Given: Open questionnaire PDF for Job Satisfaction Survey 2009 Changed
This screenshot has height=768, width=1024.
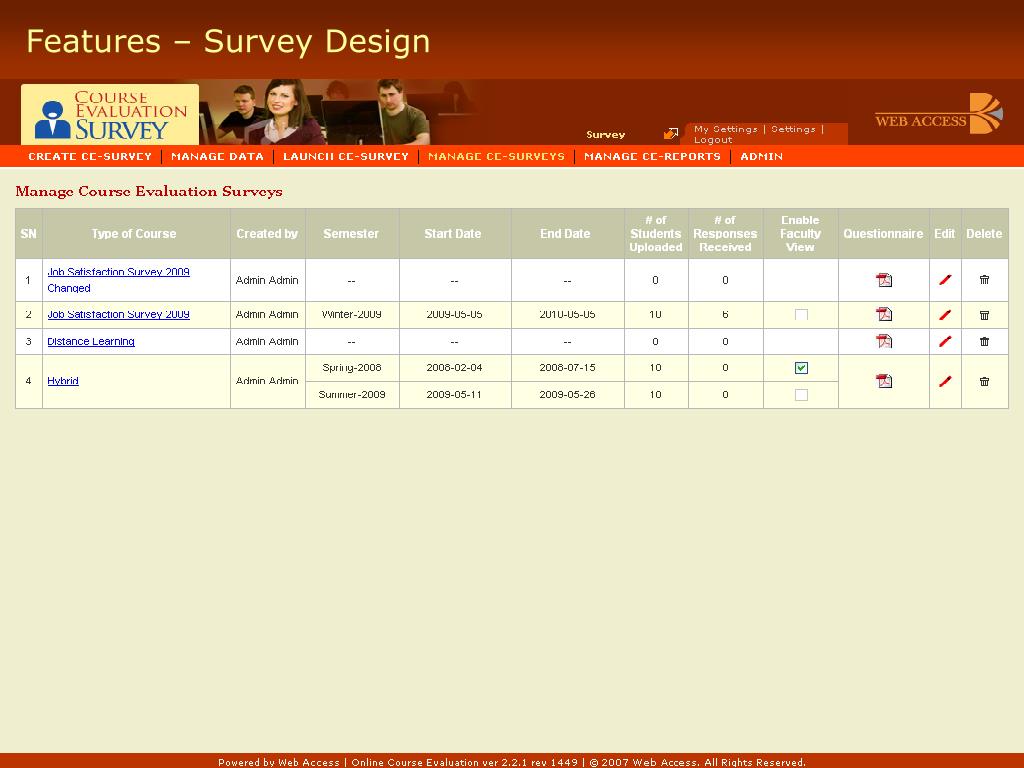Looking at the screenshot, I should pos(884,280).
